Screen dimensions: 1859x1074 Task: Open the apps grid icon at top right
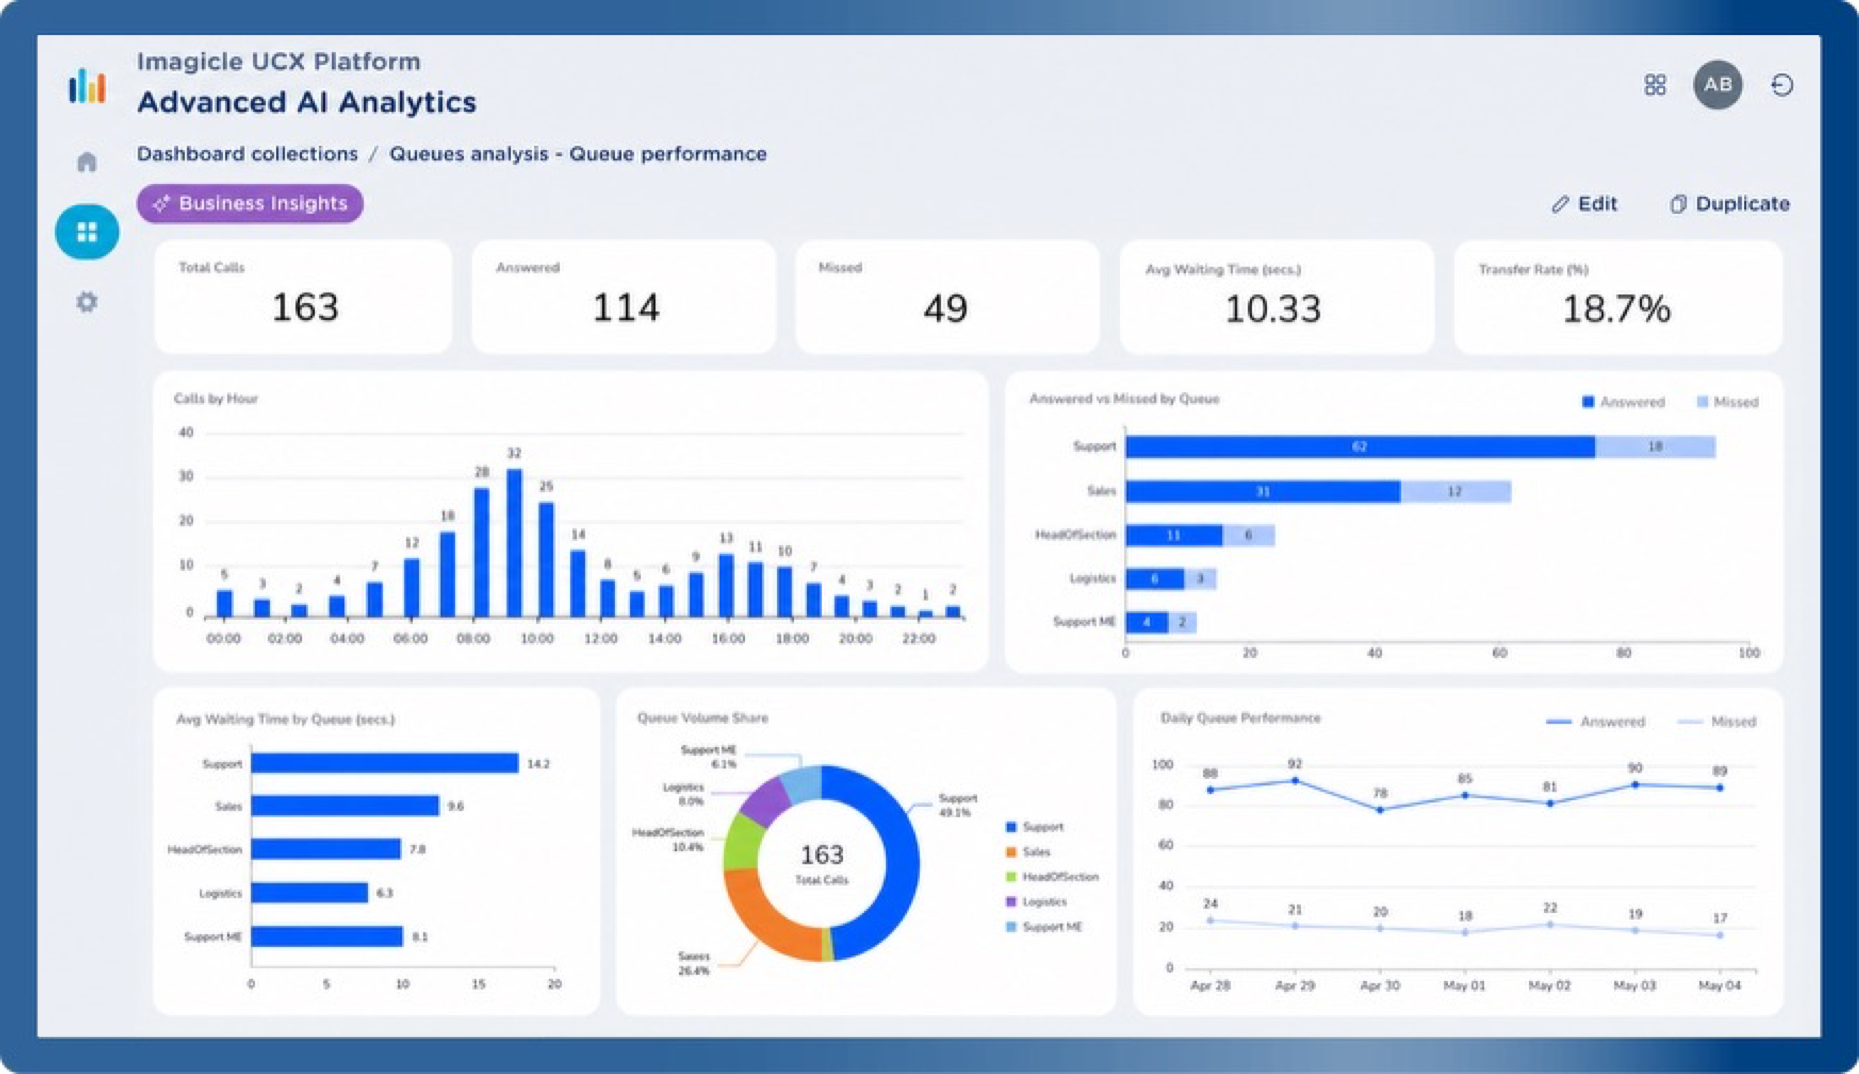coord(1655,85)
